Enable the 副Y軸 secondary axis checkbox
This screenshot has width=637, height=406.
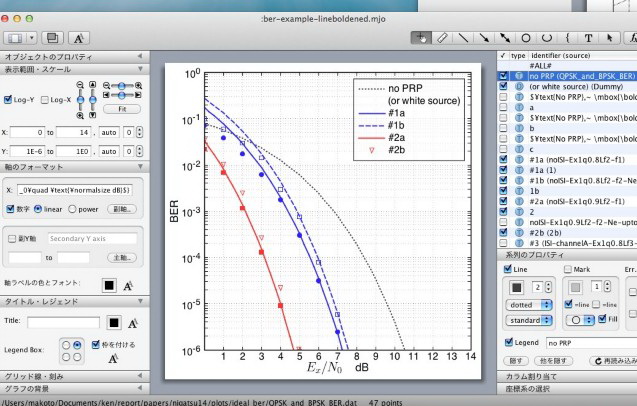click(12, 239)
